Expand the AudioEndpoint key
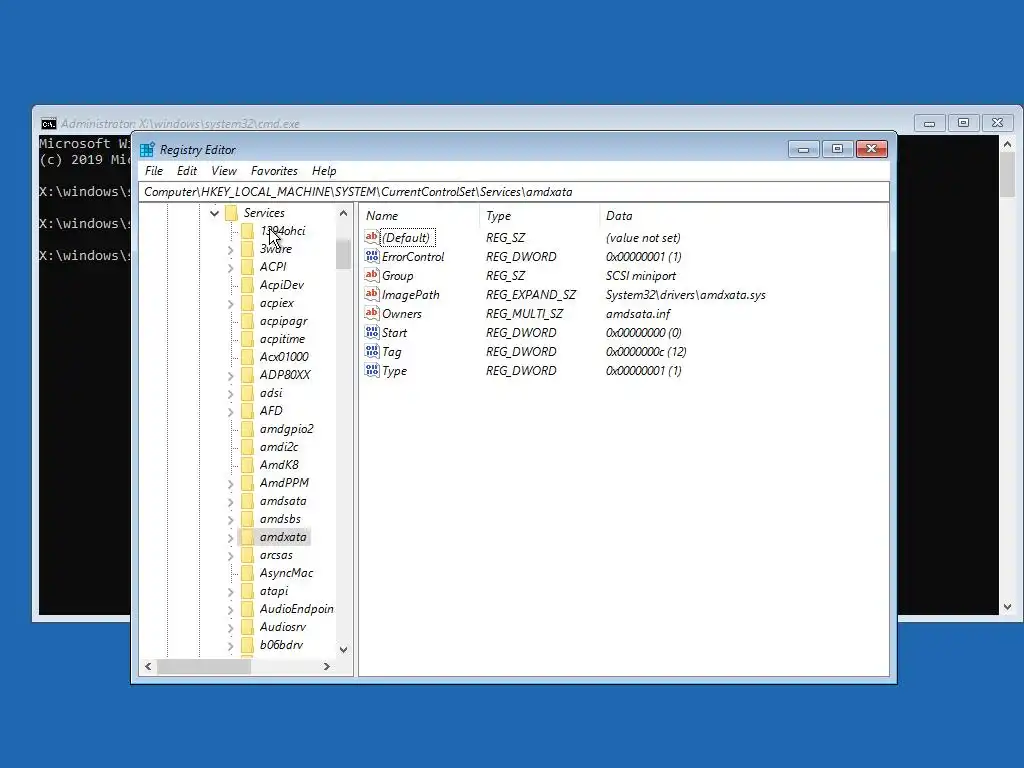Image resolution: width=1024 pixels, height=768 pixels. 231,610
